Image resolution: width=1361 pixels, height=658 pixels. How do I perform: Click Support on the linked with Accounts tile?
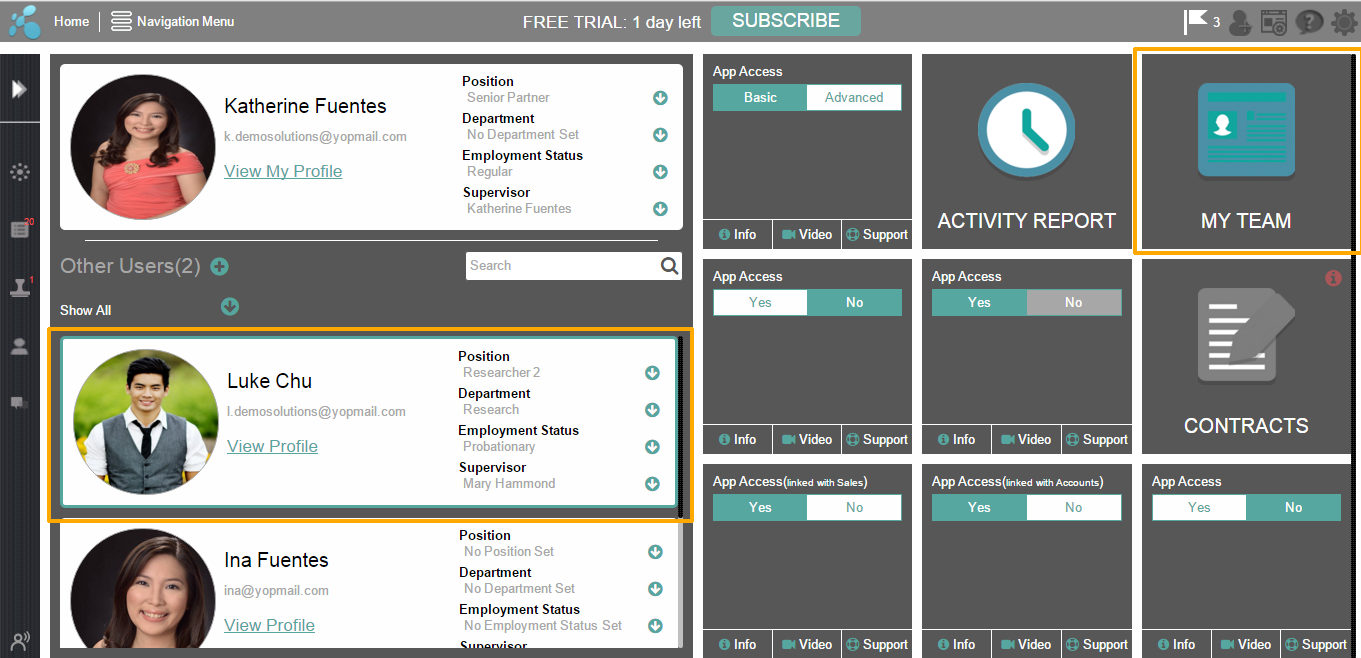[x=1096, y=644]
